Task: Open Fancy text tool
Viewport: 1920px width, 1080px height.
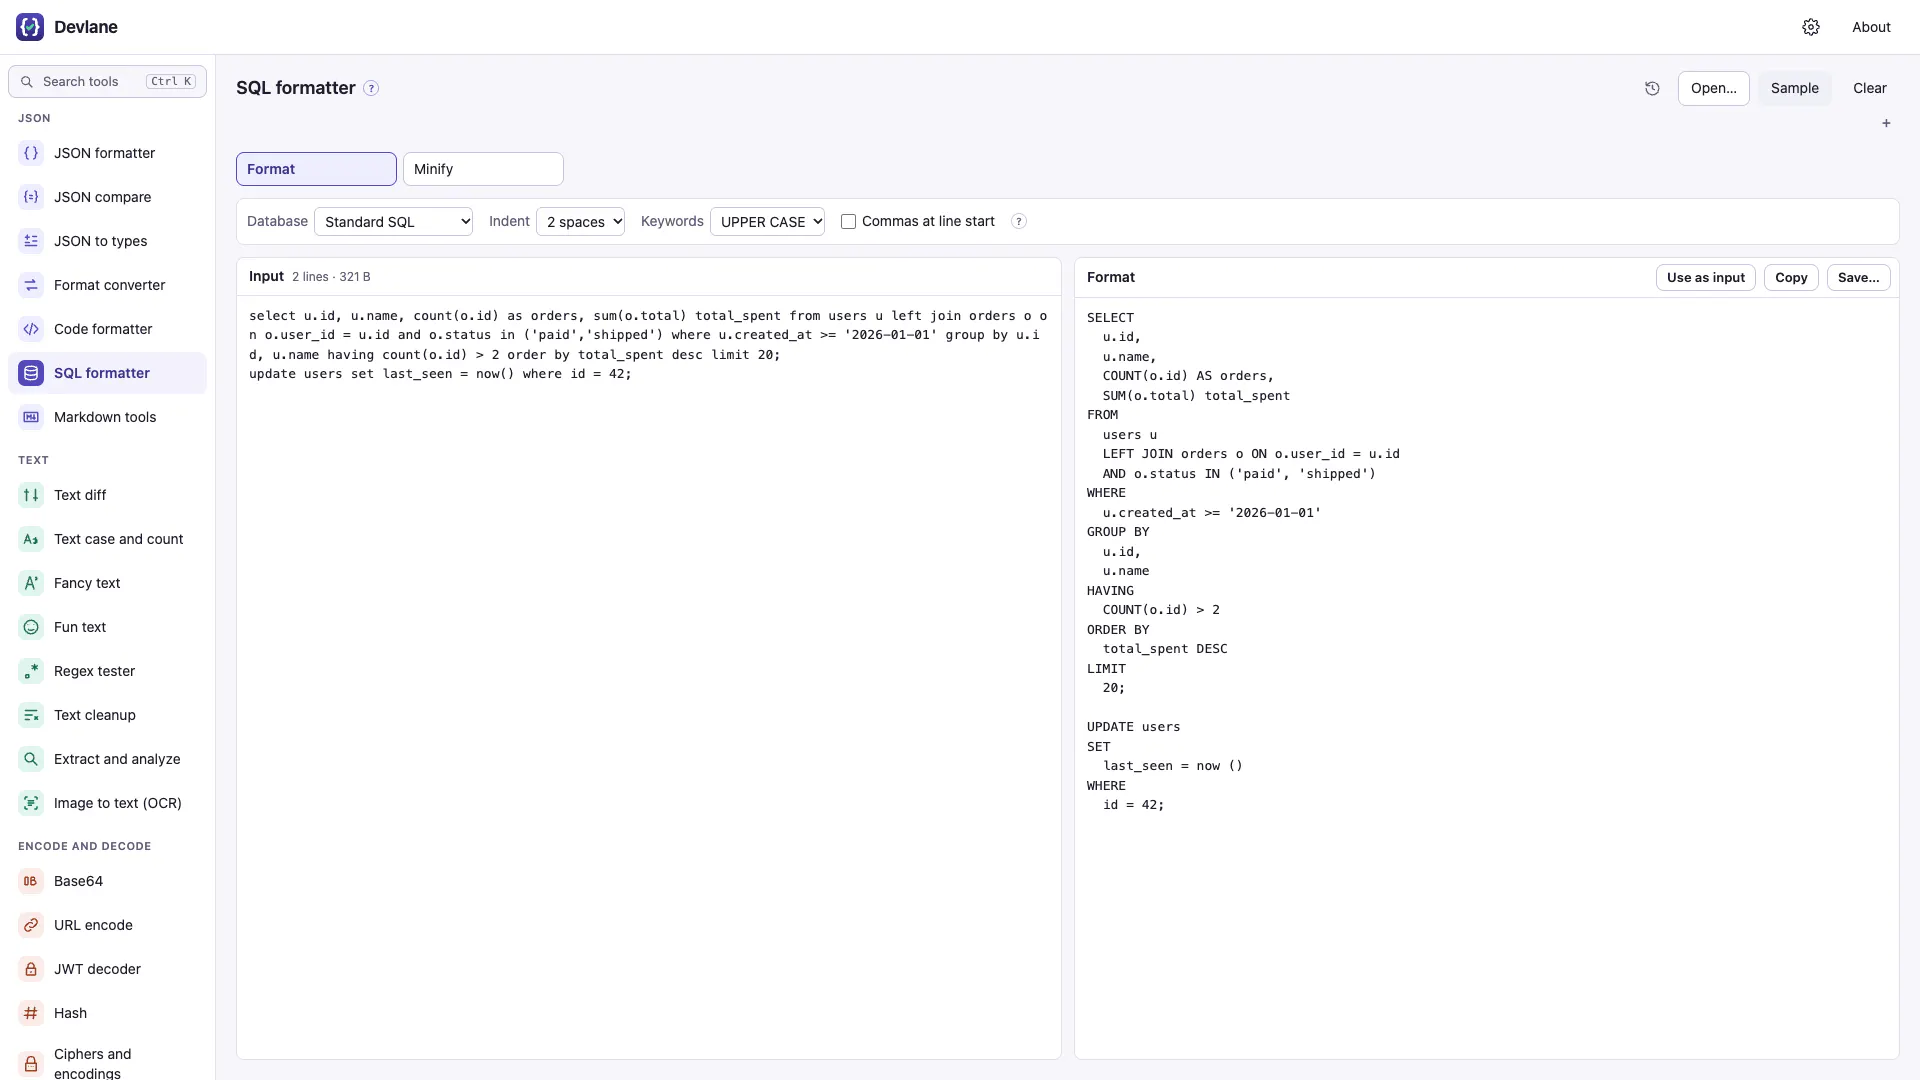Action: tap(107, 583)
